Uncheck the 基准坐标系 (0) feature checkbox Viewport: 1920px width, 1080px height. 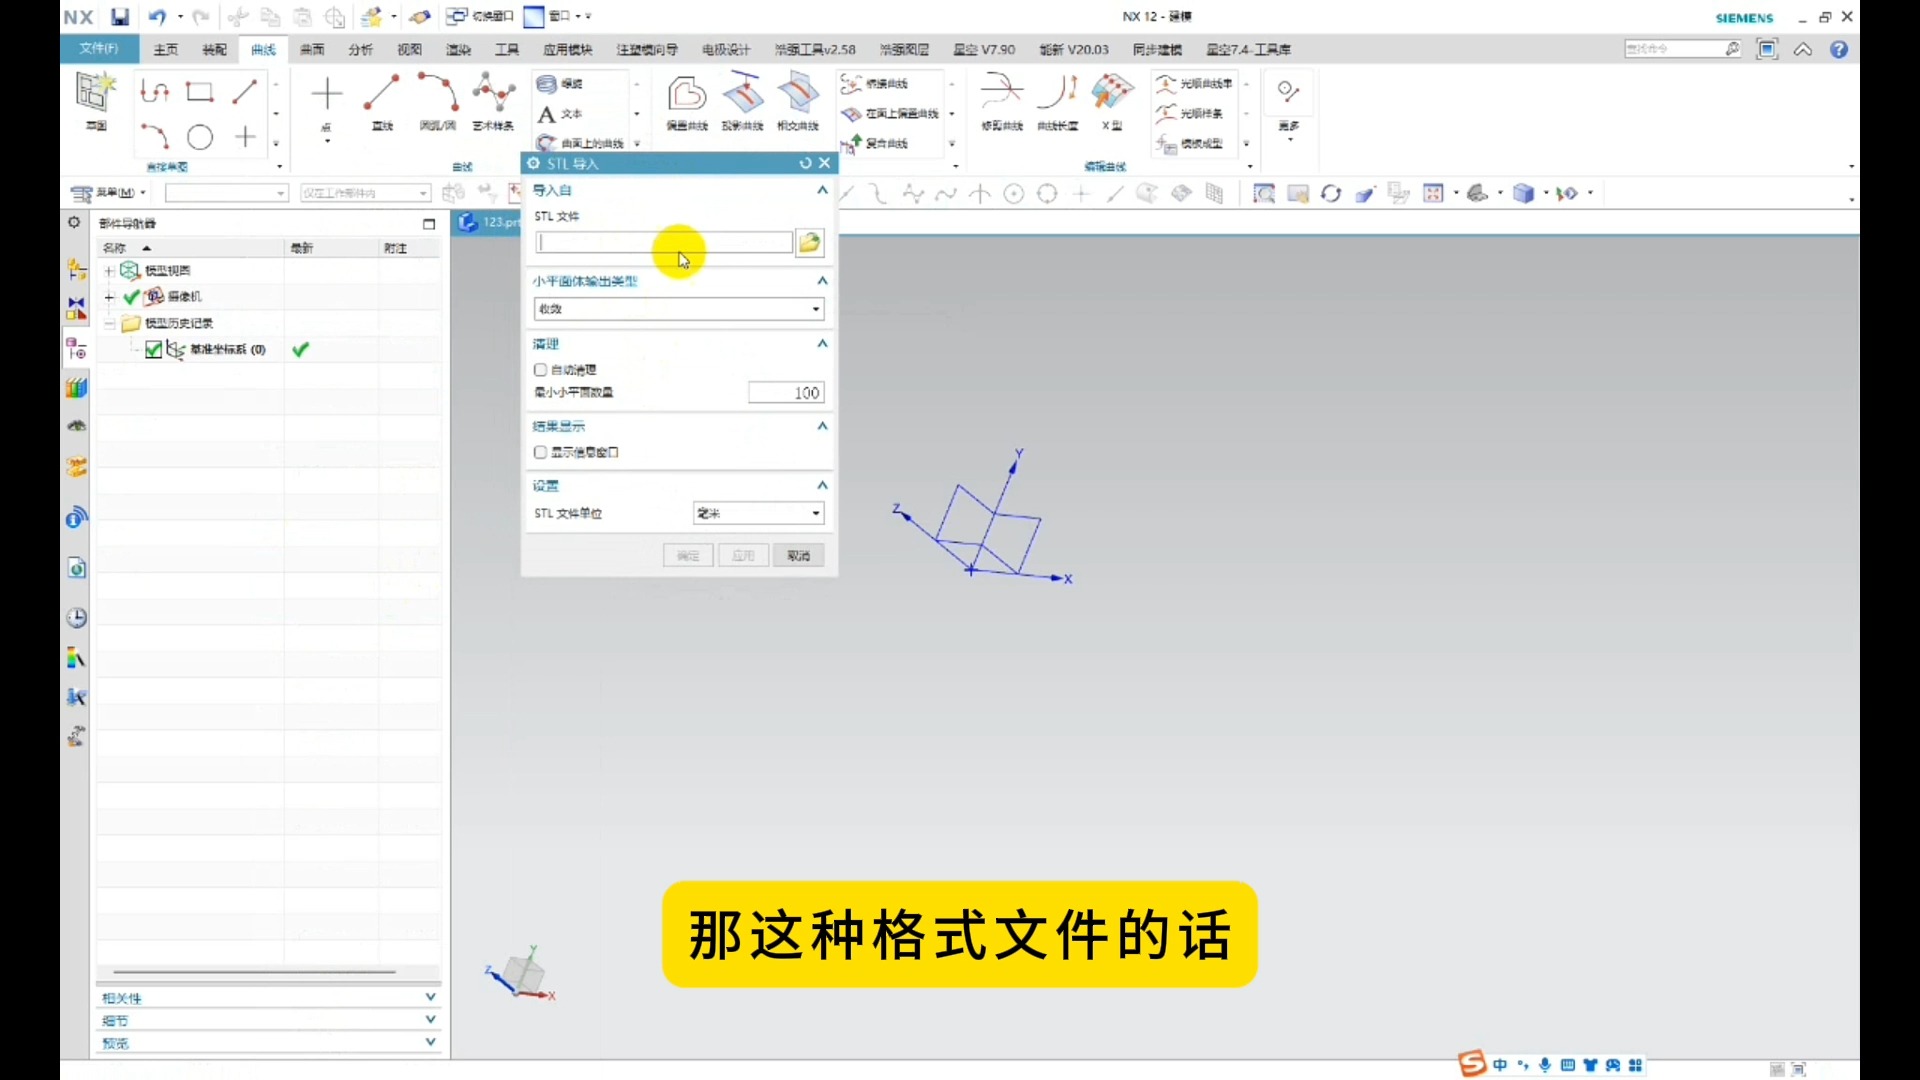click(x=153, y=349)
